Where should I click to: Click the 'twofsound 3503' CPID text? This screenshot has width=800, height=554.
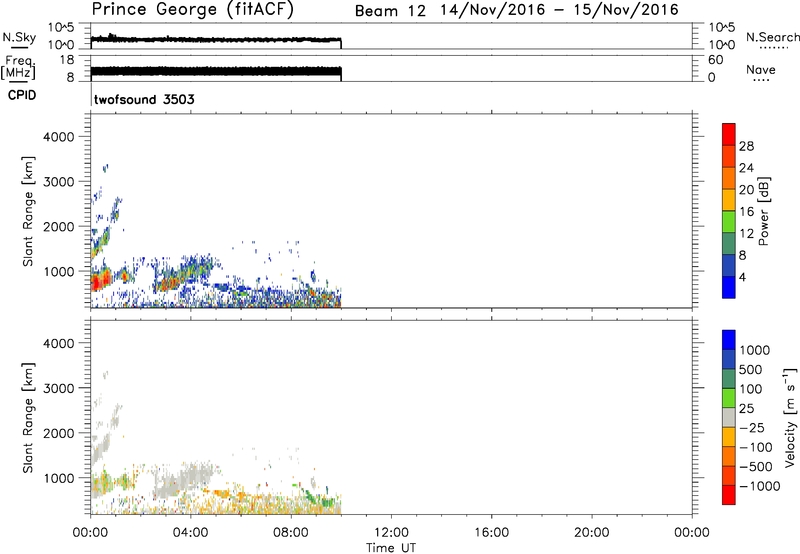[x=144, y=99]
